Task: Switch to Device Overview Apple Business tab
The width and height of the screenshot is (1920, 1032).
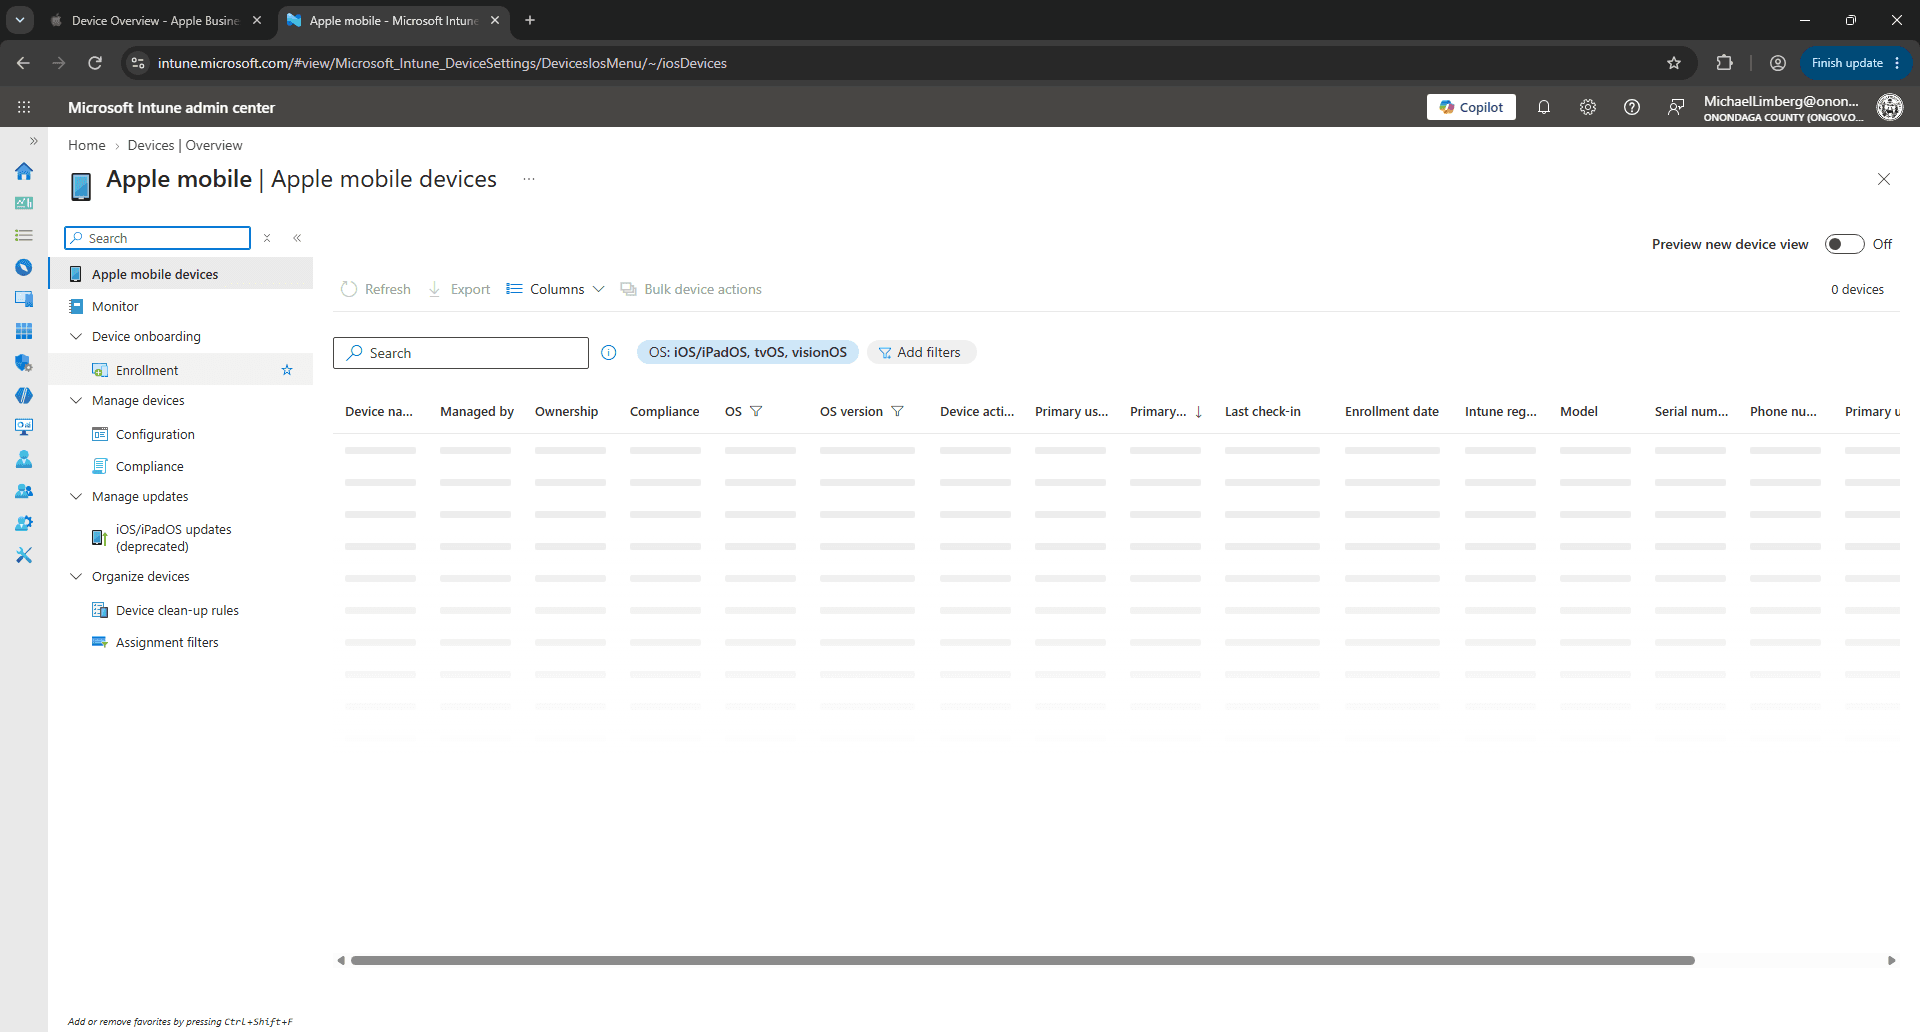Action: 156,20
